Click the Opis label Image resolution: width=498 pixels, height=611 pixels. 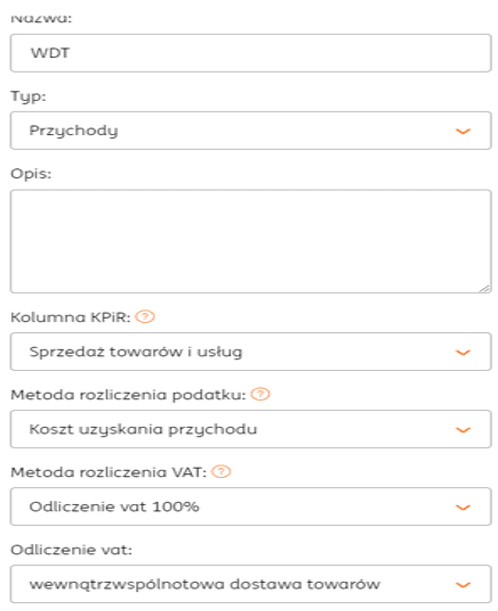[x=31, y=174]
